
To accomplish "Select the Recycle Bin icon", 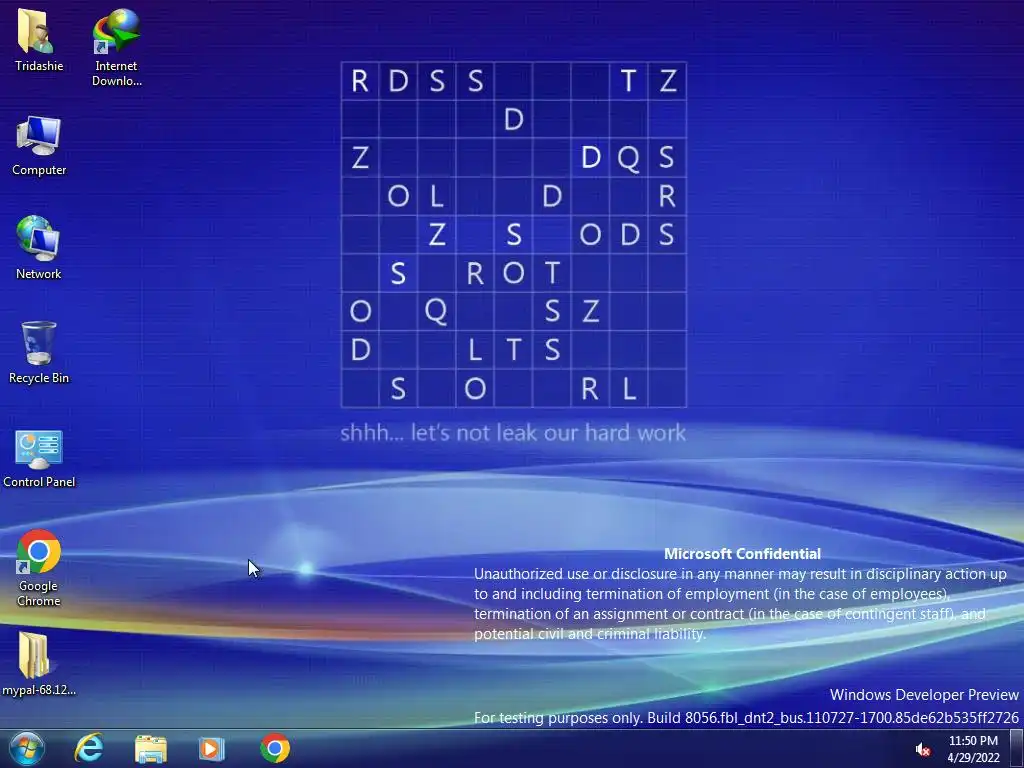I will coord(38,344).
